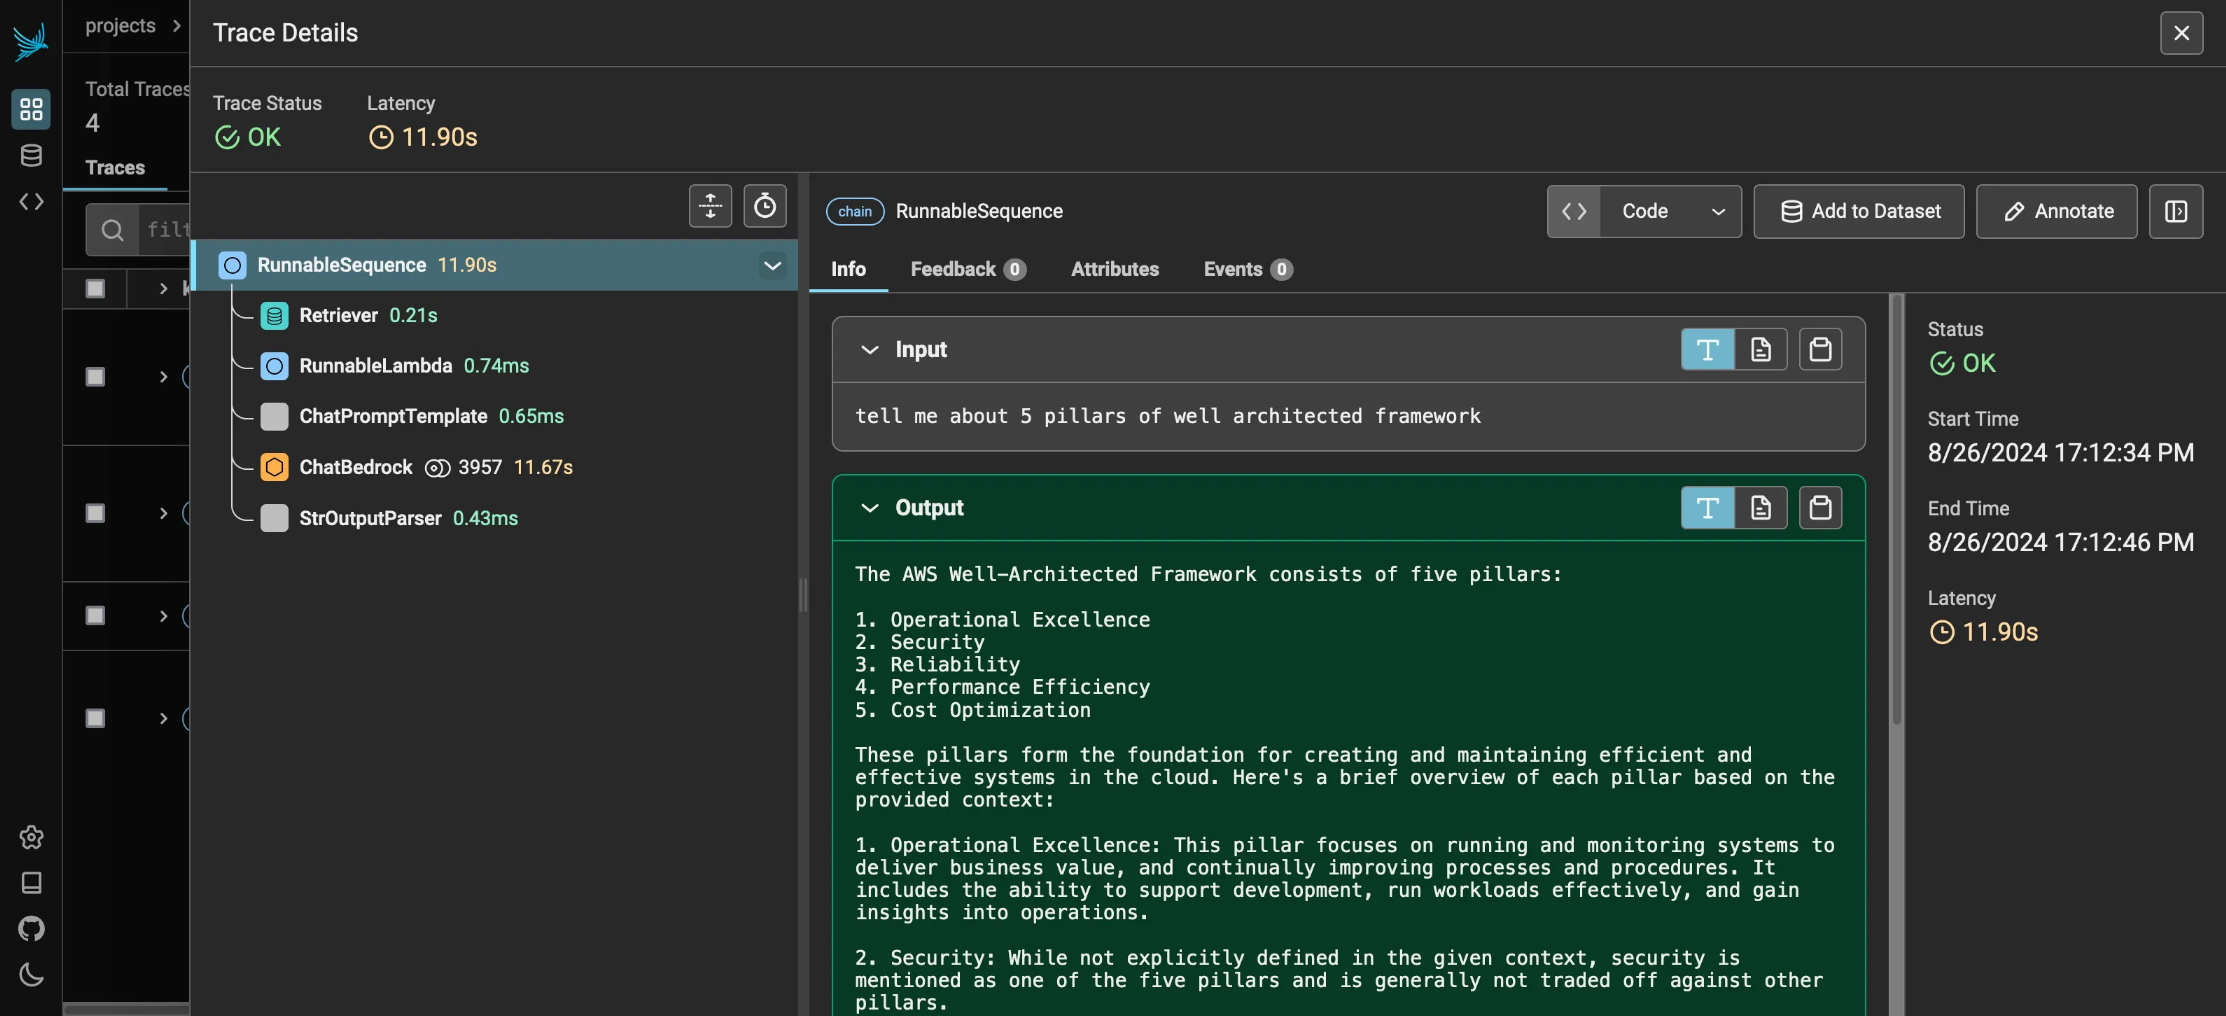Click the panel resize handle

pyautogui.click(x=803, y=594)
